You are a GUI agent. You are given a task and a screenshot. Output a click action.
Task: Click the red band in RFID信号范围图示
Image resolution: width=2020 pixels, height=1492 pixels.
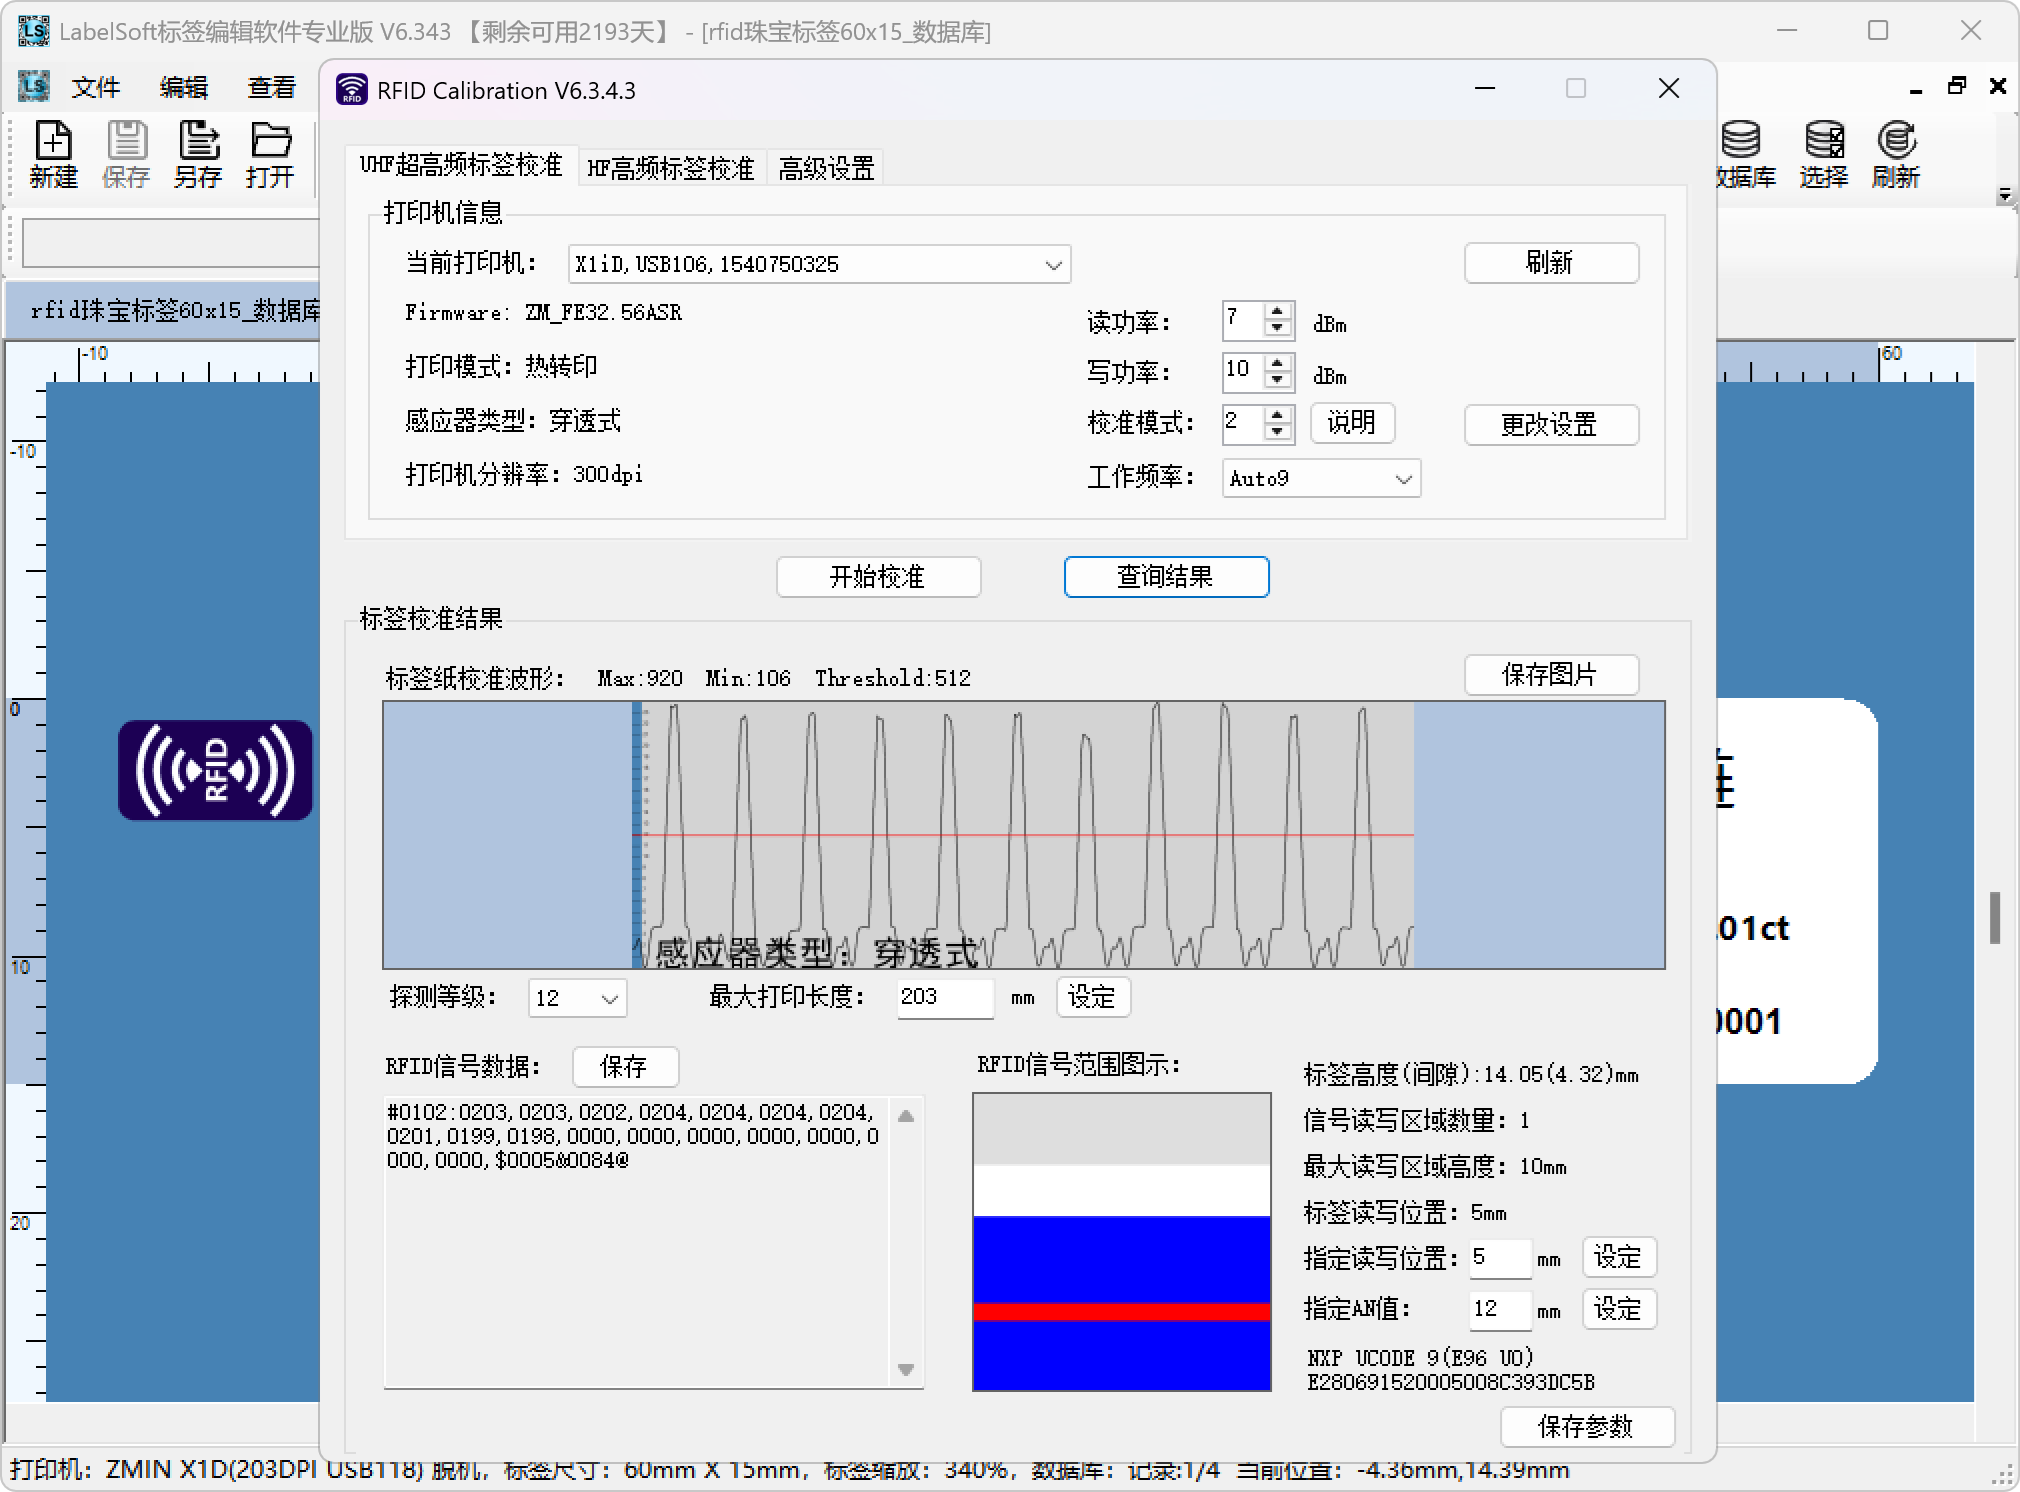point(1121,1312)
